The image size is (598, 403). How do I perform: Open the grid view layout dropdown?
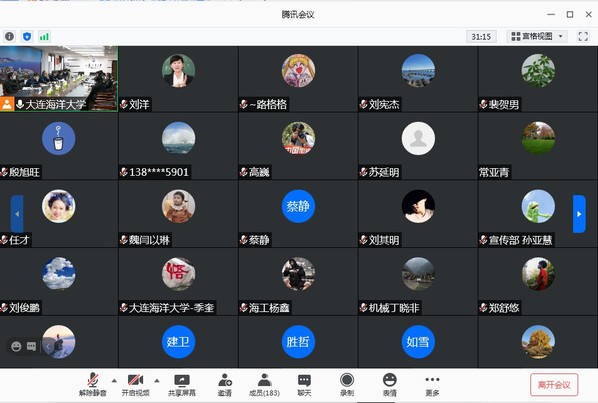point(537,37)
